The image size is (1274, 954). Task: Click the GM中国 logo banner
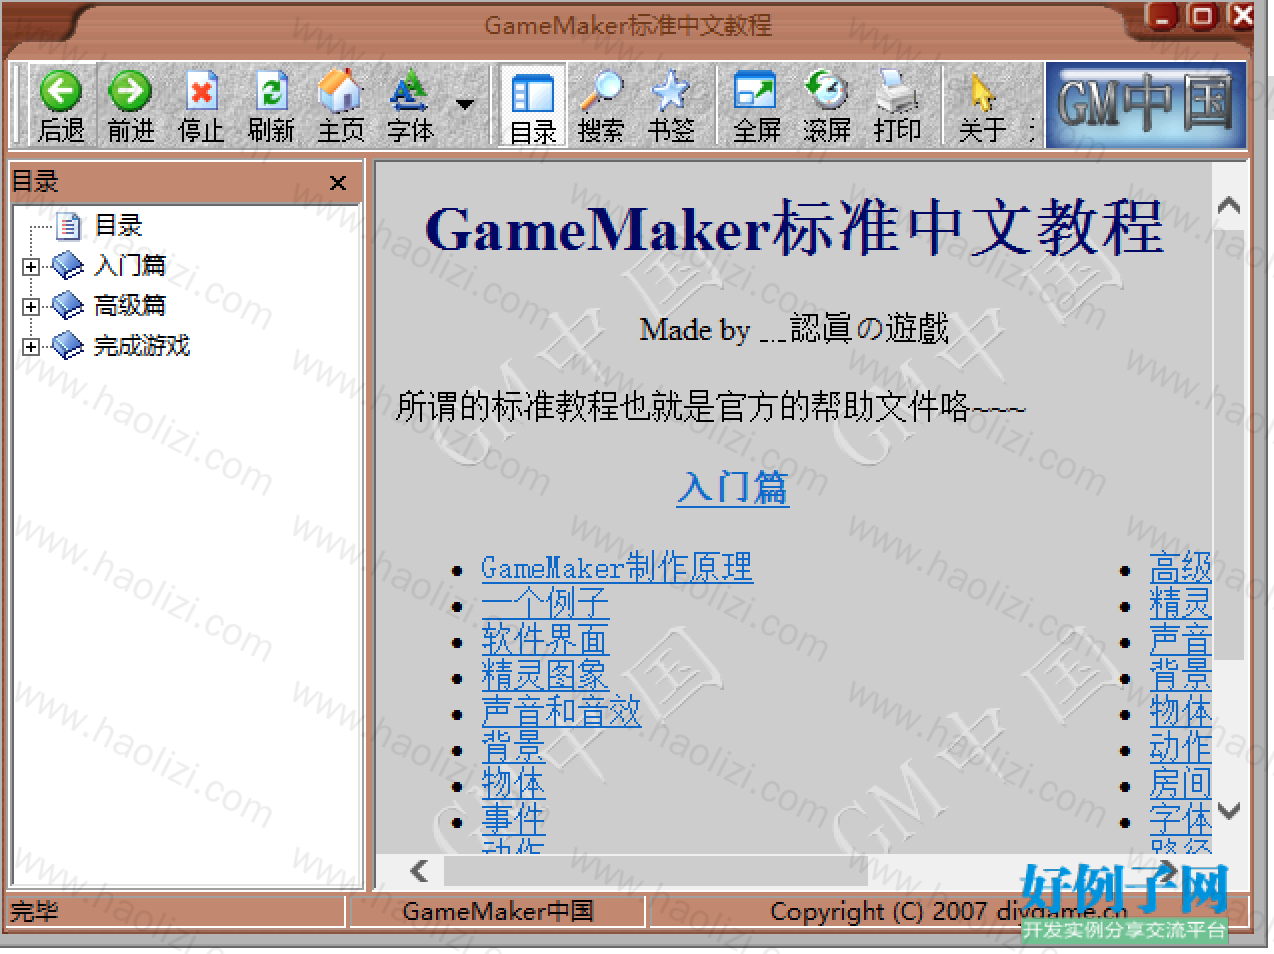(1146, 104)
